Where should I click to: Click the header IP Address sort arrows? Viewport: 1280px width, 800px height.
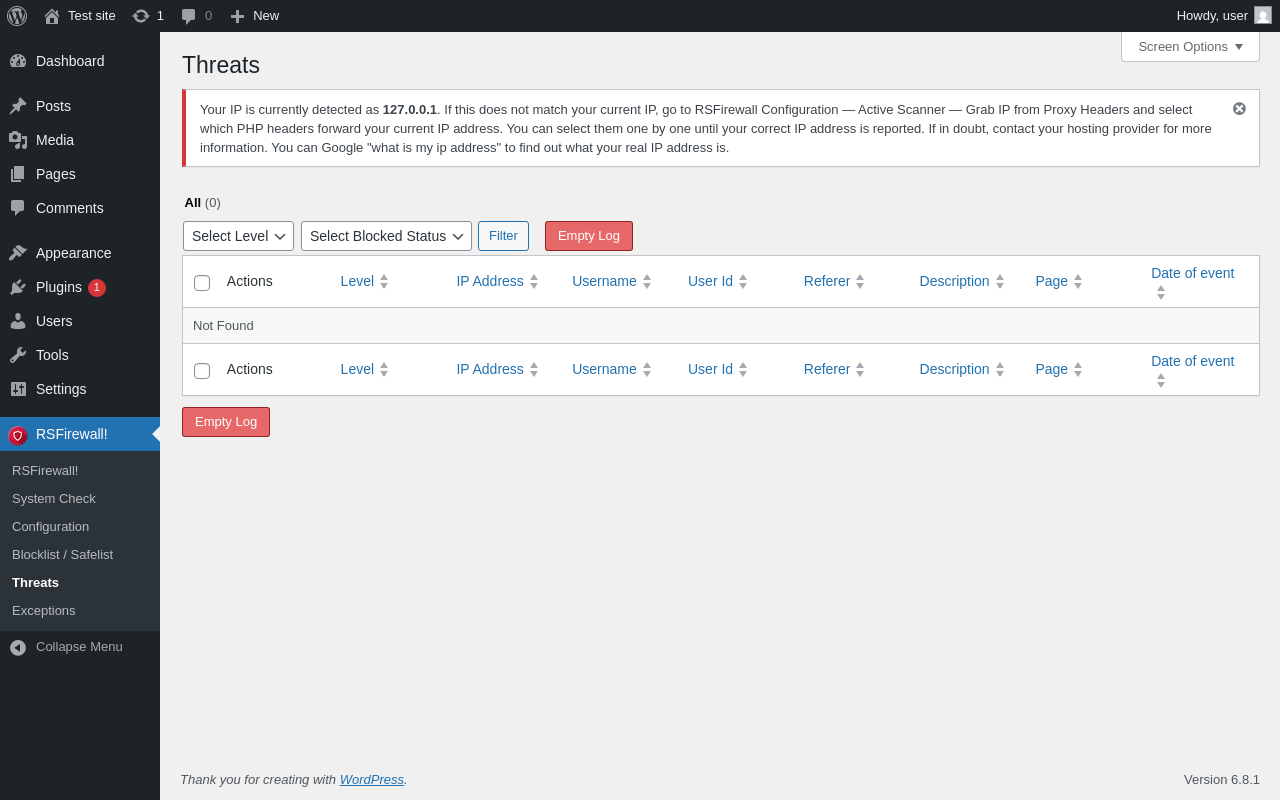[x=534, y=282]
